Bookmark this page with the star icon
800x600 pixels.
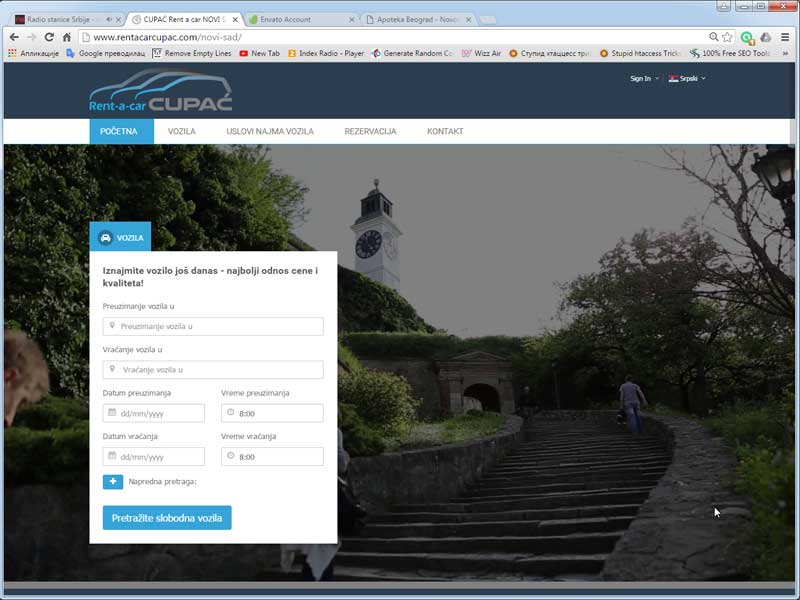pyautogui.click(x=728, y=37)
